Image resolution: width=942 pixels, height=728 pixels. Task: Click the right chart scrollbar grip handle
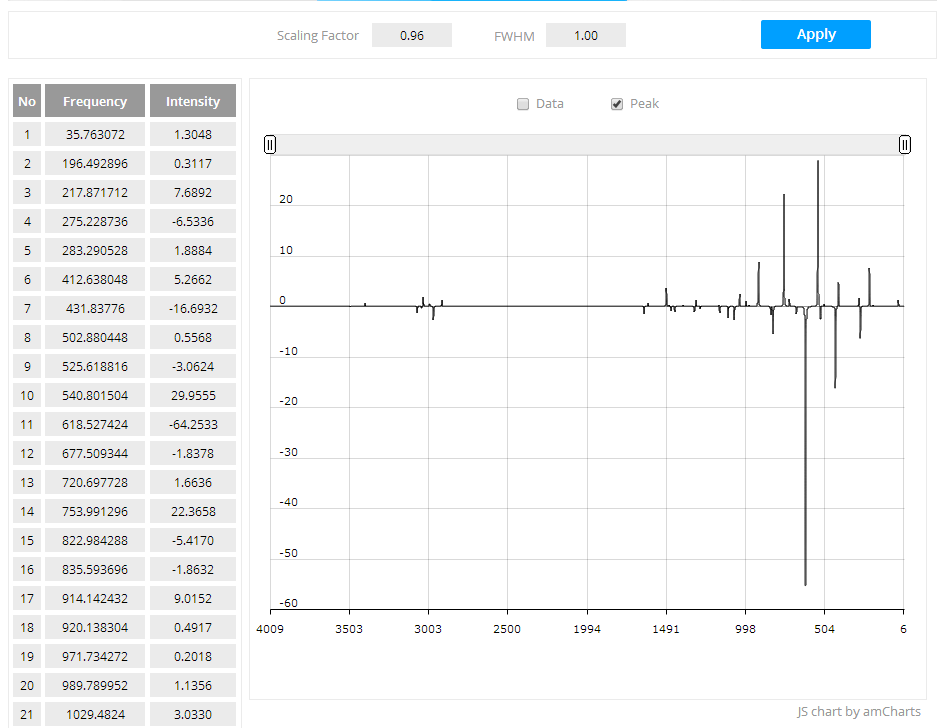tap(904, 145)
